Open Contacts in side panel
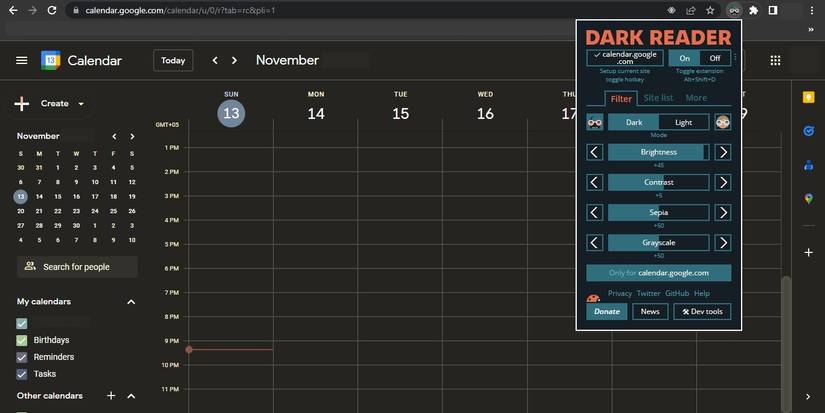 (x=809, y=165)
